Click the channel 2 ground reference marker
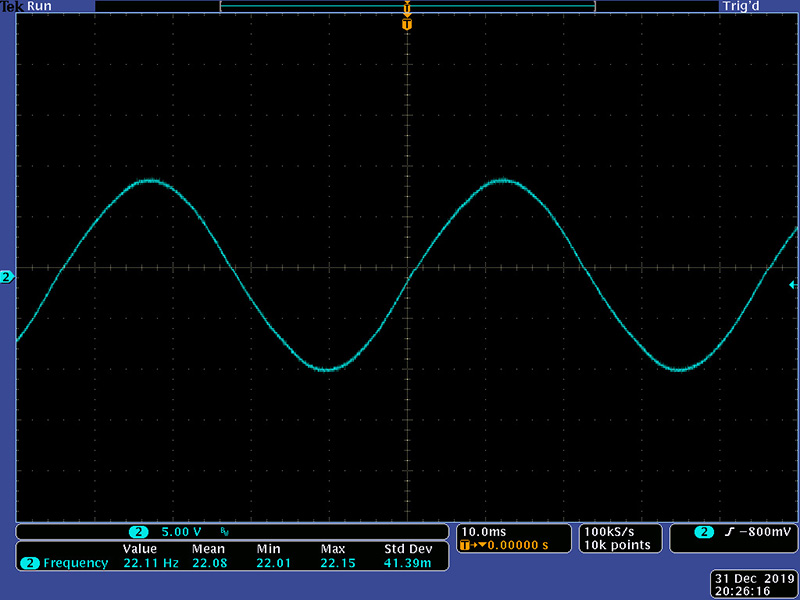The width and height of the screenshot is (800, 600). (7, 277)
